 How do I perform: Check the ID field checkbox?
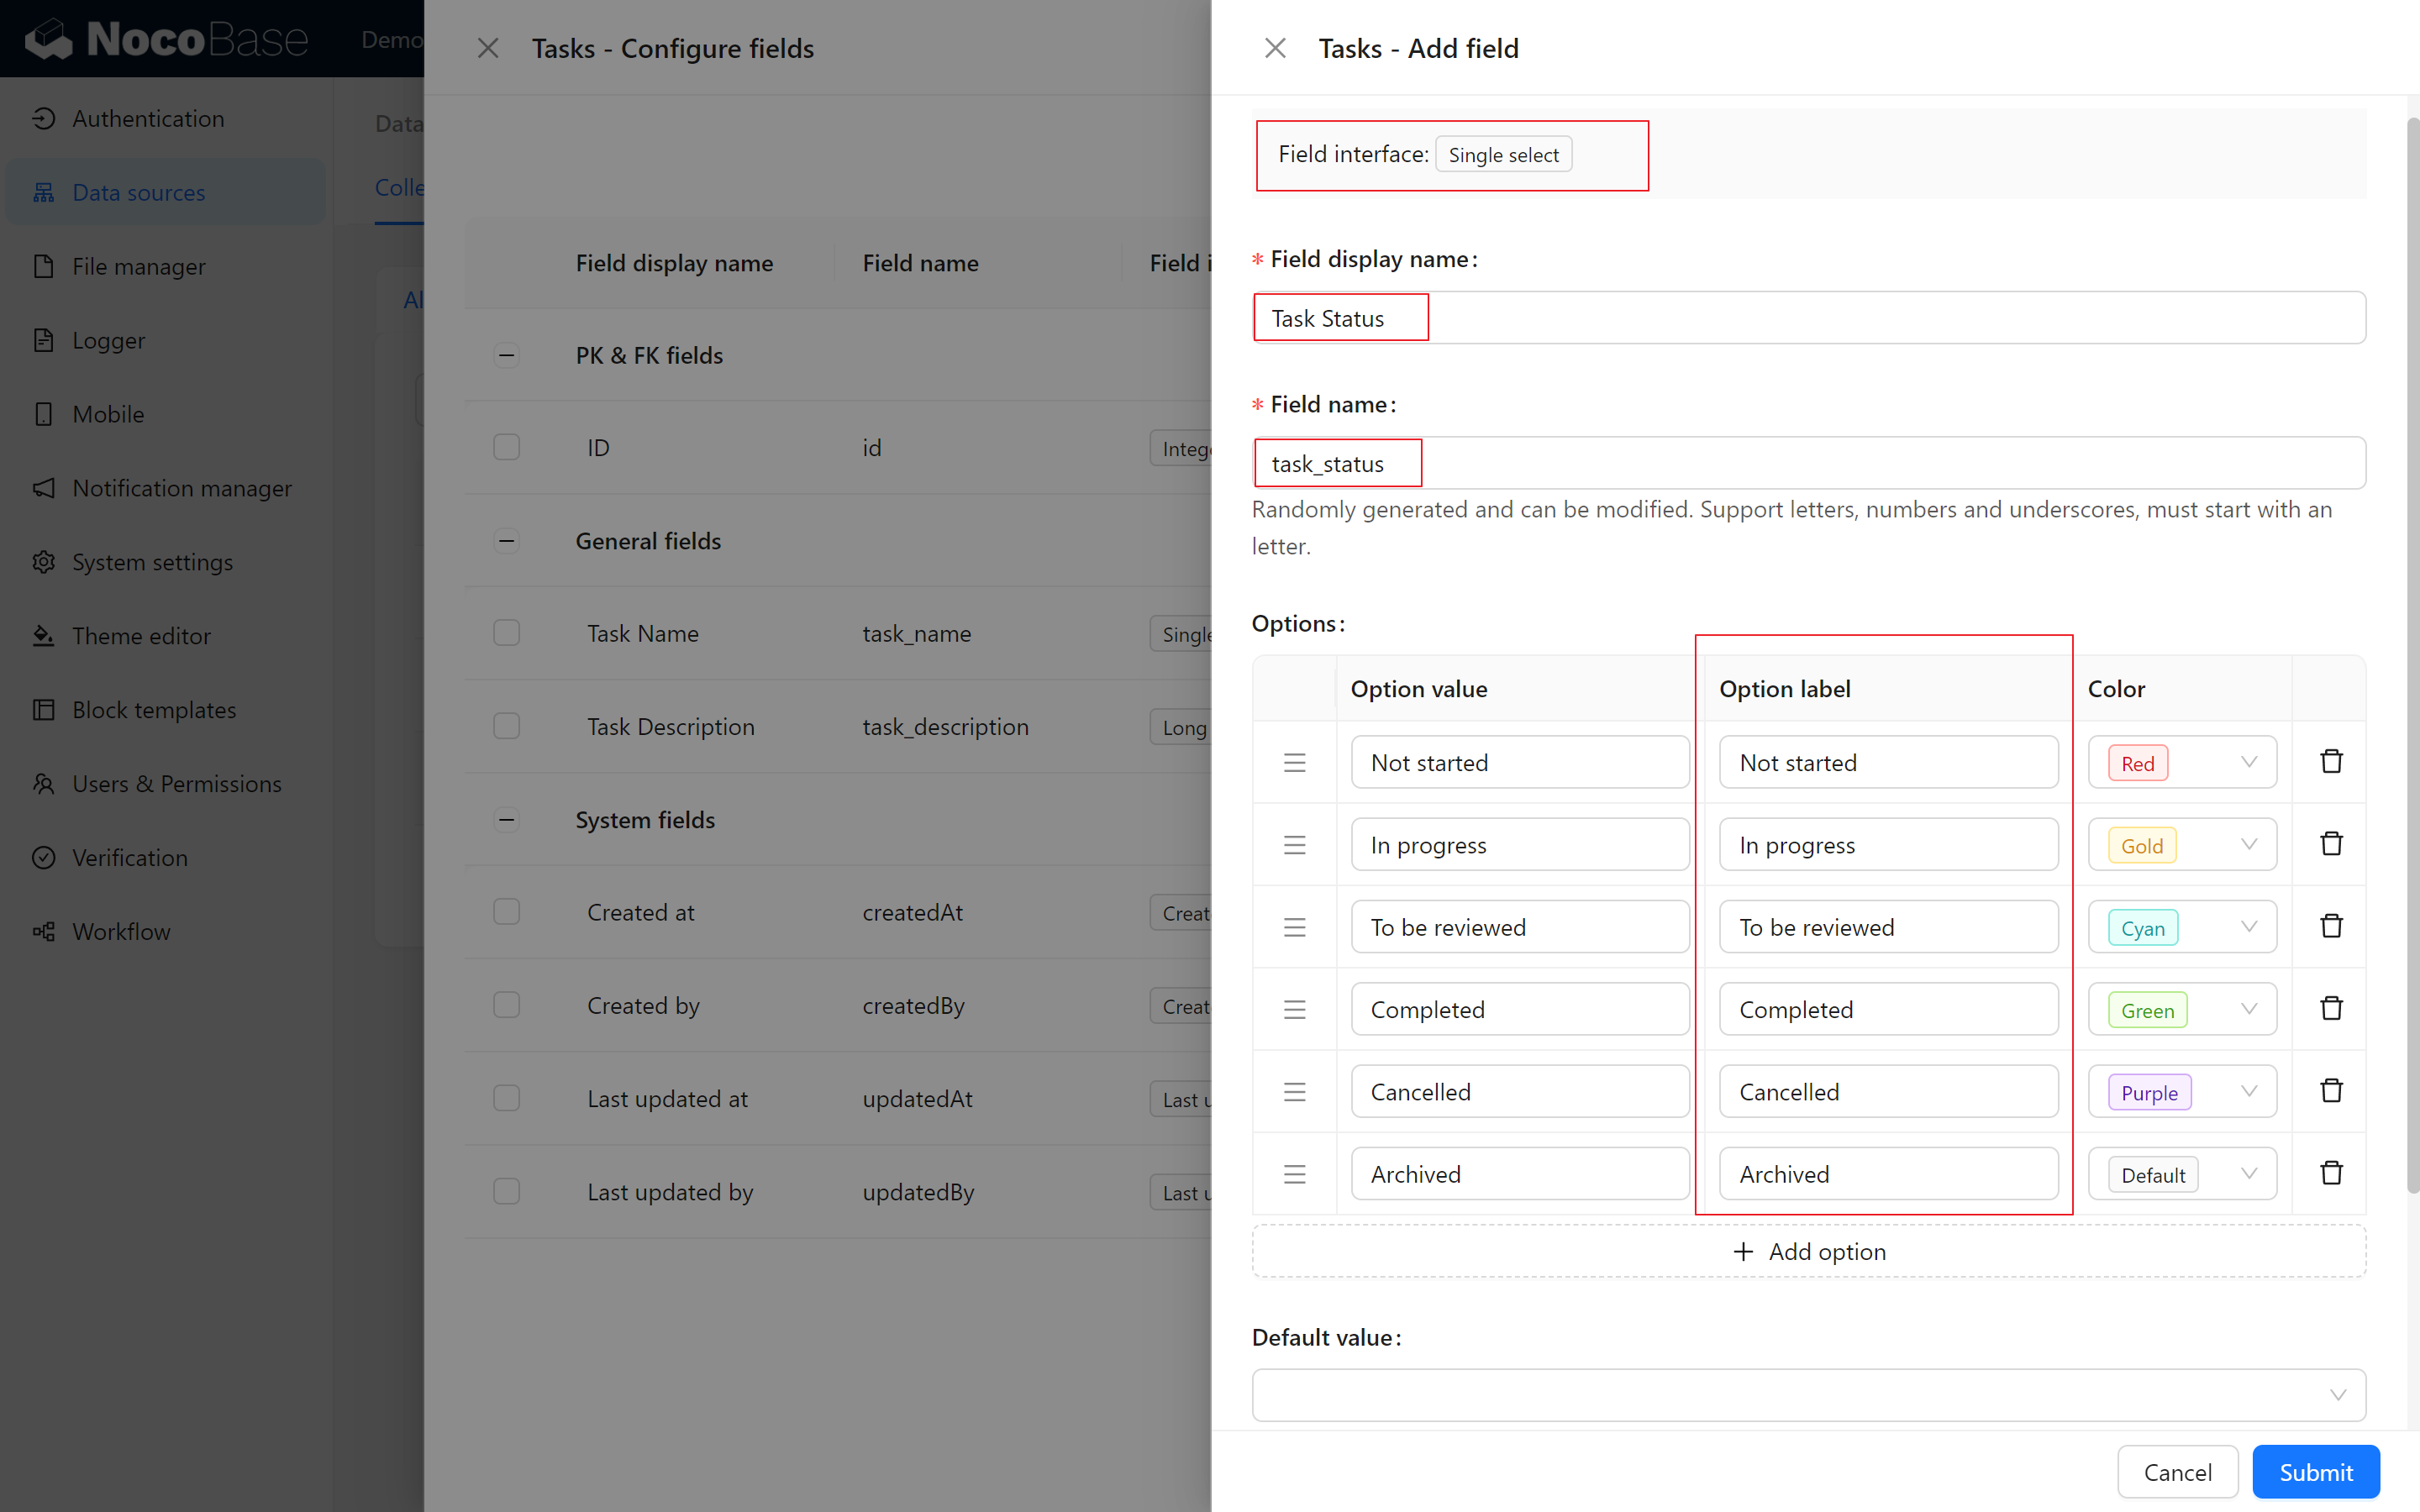pyautogui.click(x=507, y=447)
